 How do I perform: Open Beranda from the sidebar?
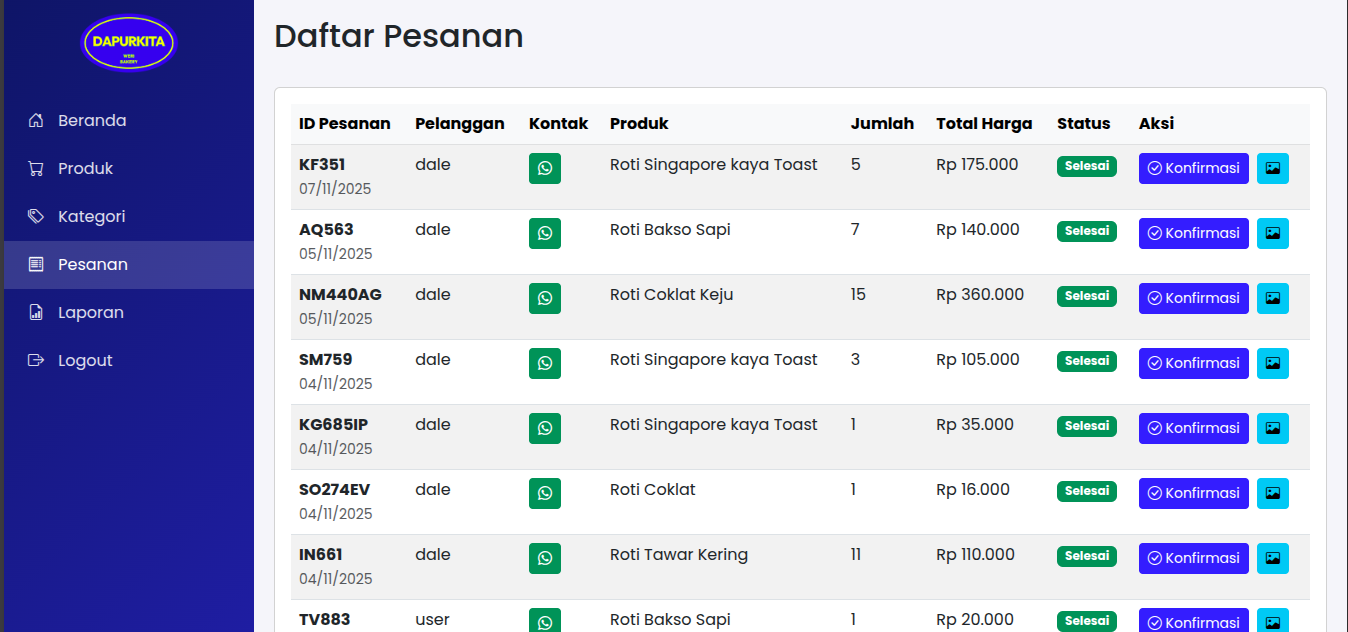pyautogui.click(x=129, y=121)
